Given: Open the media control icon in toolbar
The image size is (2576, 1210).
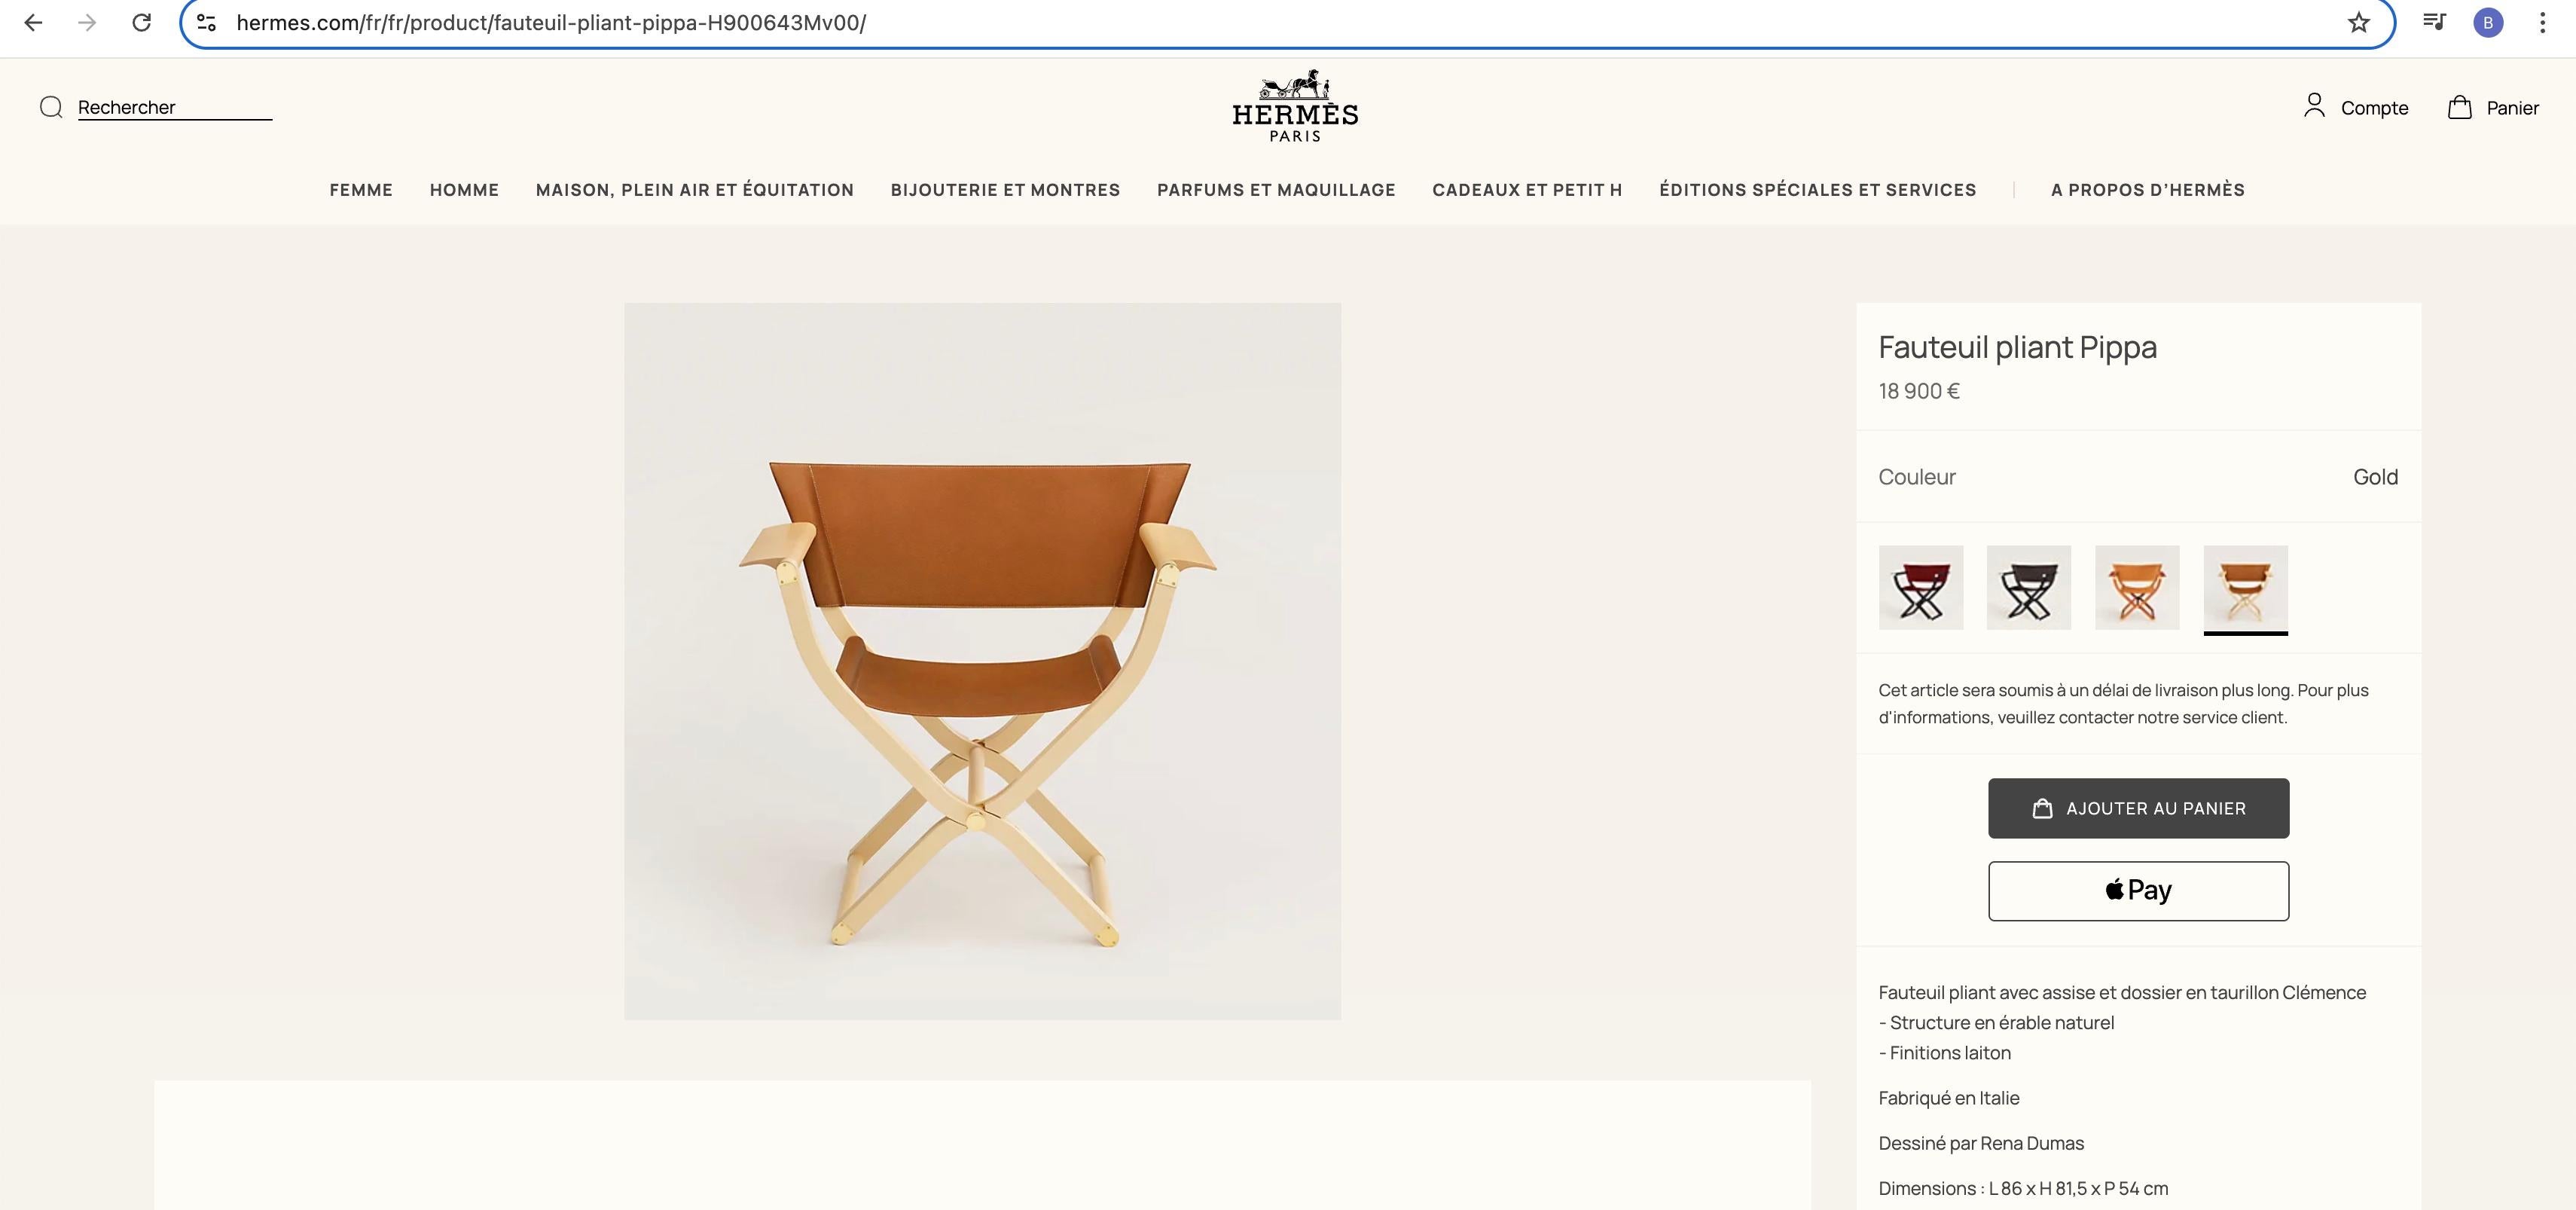Looking at the screenshot, I should coord(2434,22).
